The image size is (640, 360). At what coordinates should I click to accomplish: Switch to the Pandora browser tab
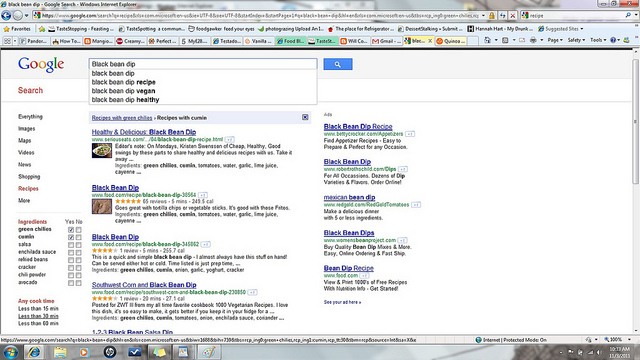(x=34, y=41)
